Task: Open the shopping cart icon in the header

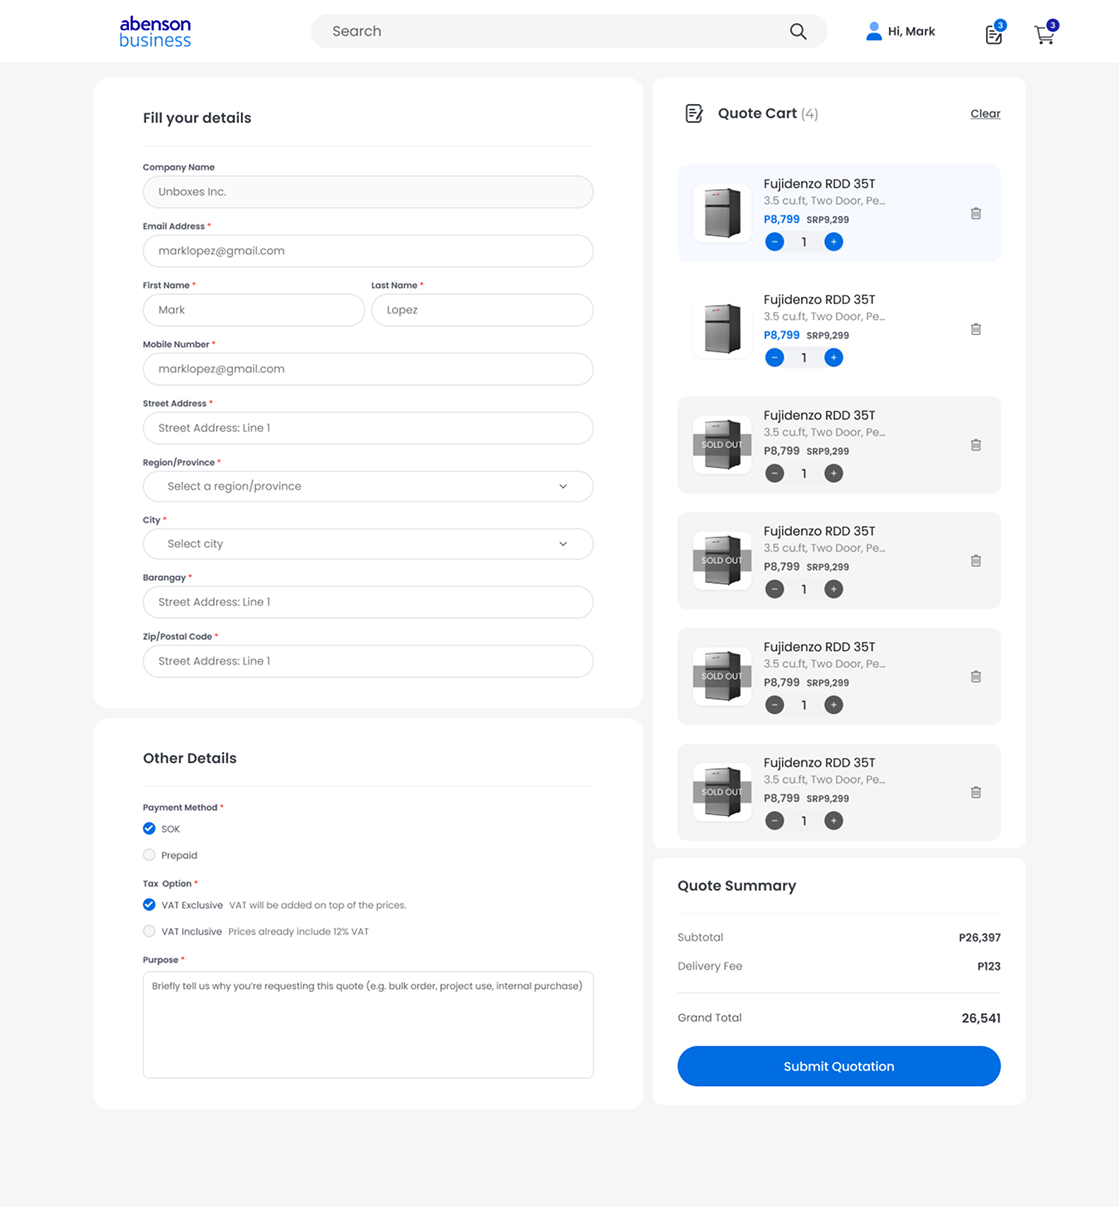Action: (x=1045, y=34)
